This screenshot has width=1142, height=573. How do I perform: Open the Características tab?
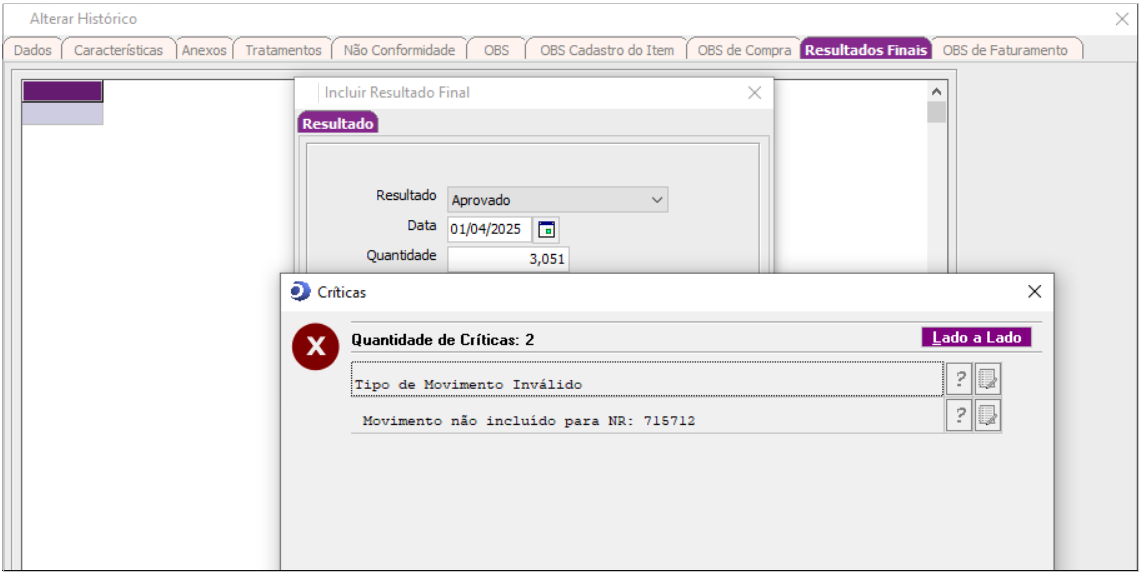point(118,50)
